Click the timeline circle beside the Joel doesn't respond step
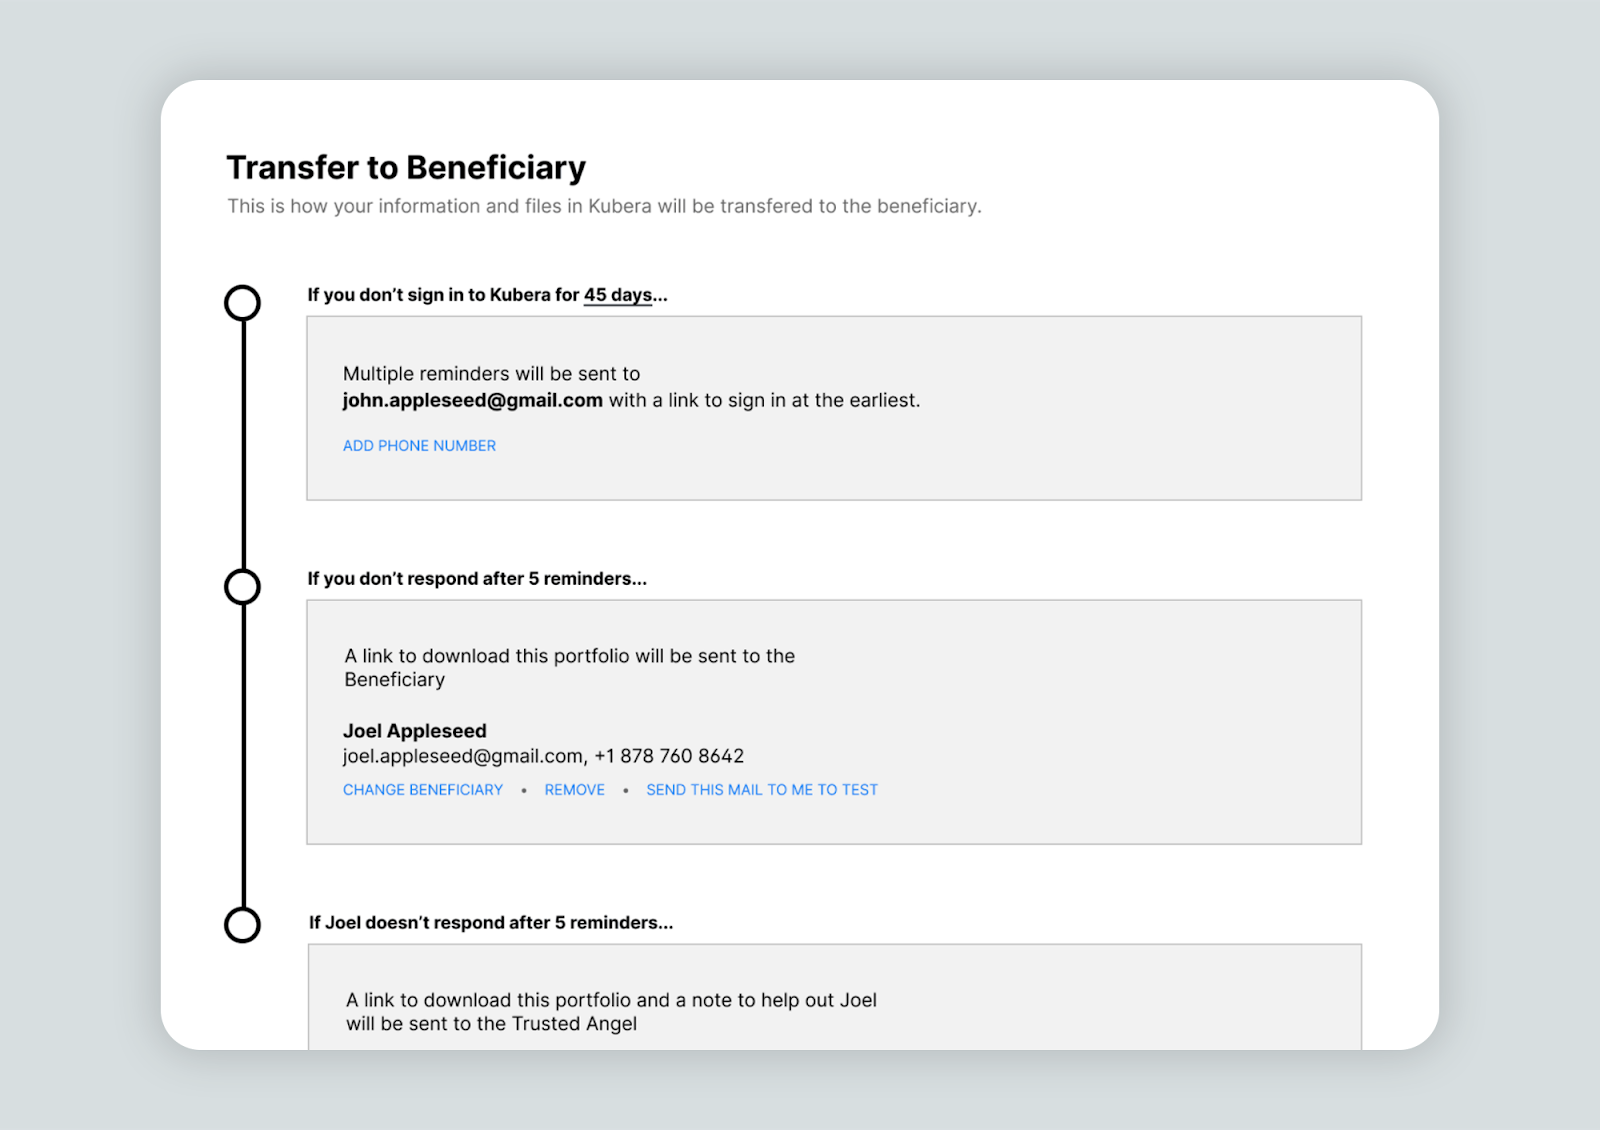The image size is (1600, 1130). pyautogui.click(x=242, y=925)
